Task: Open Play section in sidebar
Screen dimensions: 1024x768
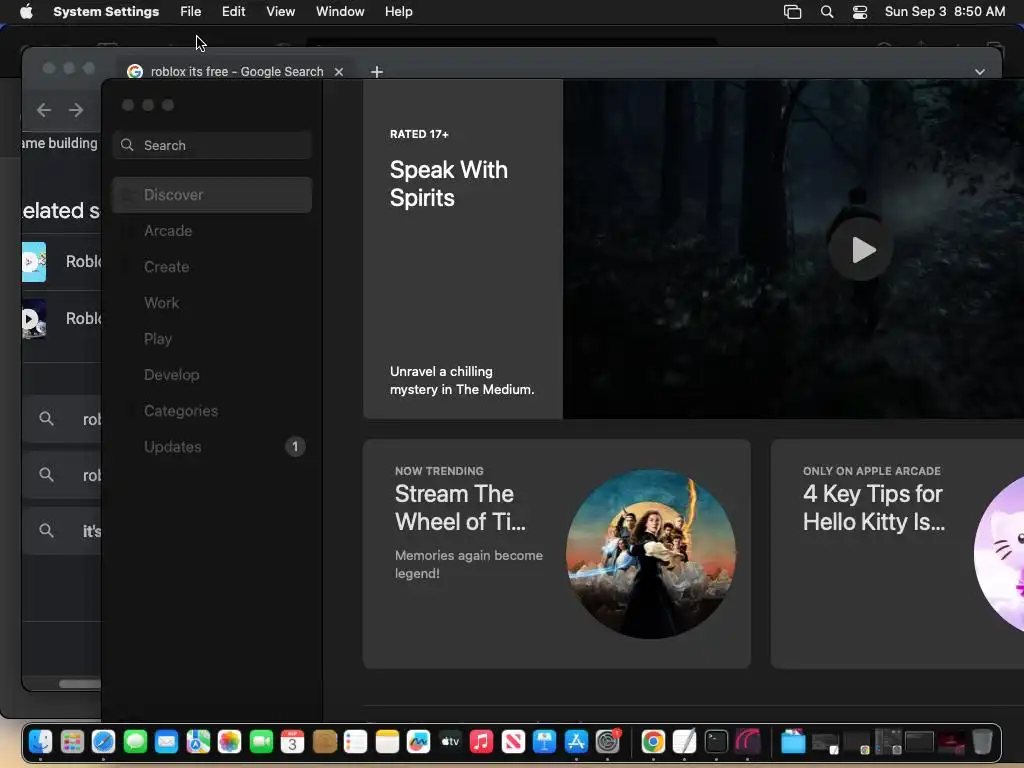Action: (x=212, y=338)
